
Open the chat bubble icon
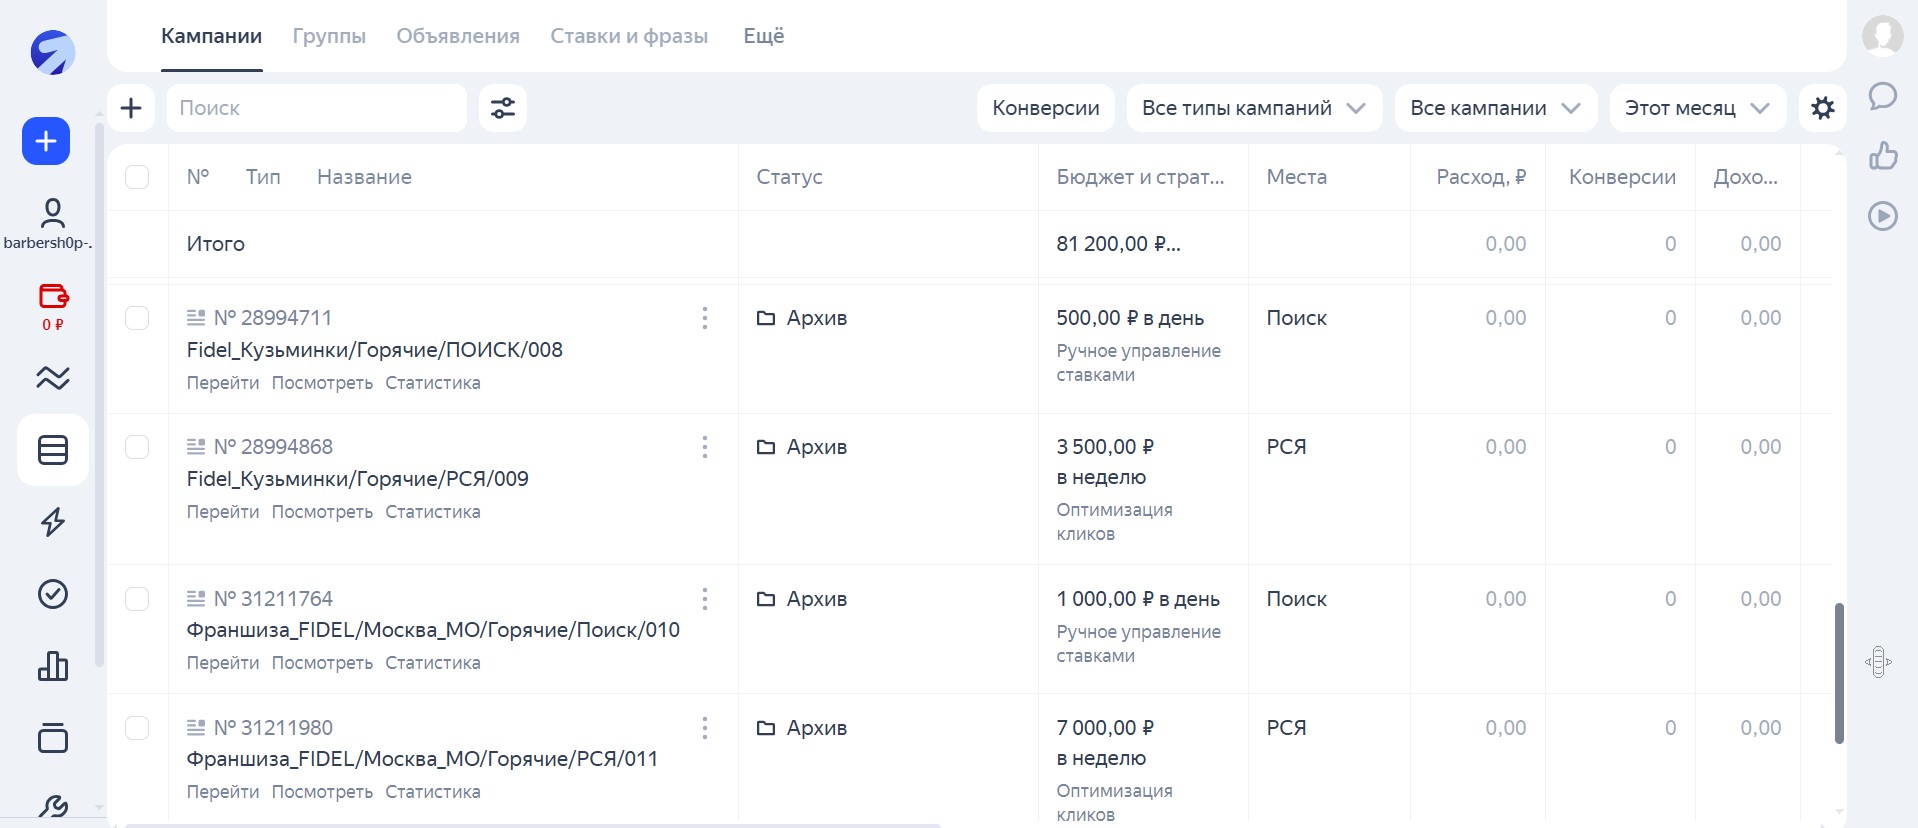click(x=1883, y=96)
